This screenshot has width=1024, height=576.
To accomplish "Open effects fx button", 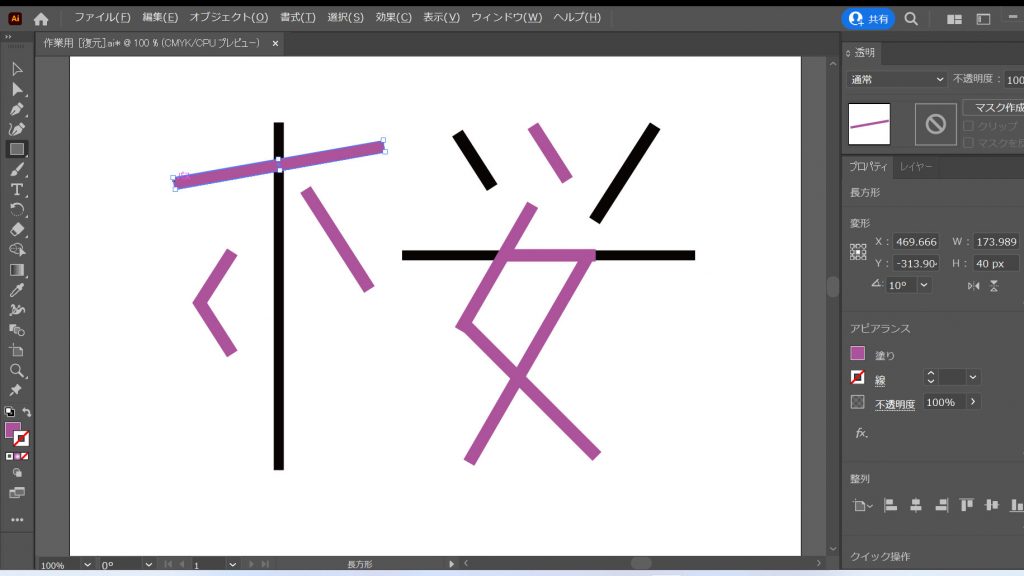I will [x=861, y=433].
